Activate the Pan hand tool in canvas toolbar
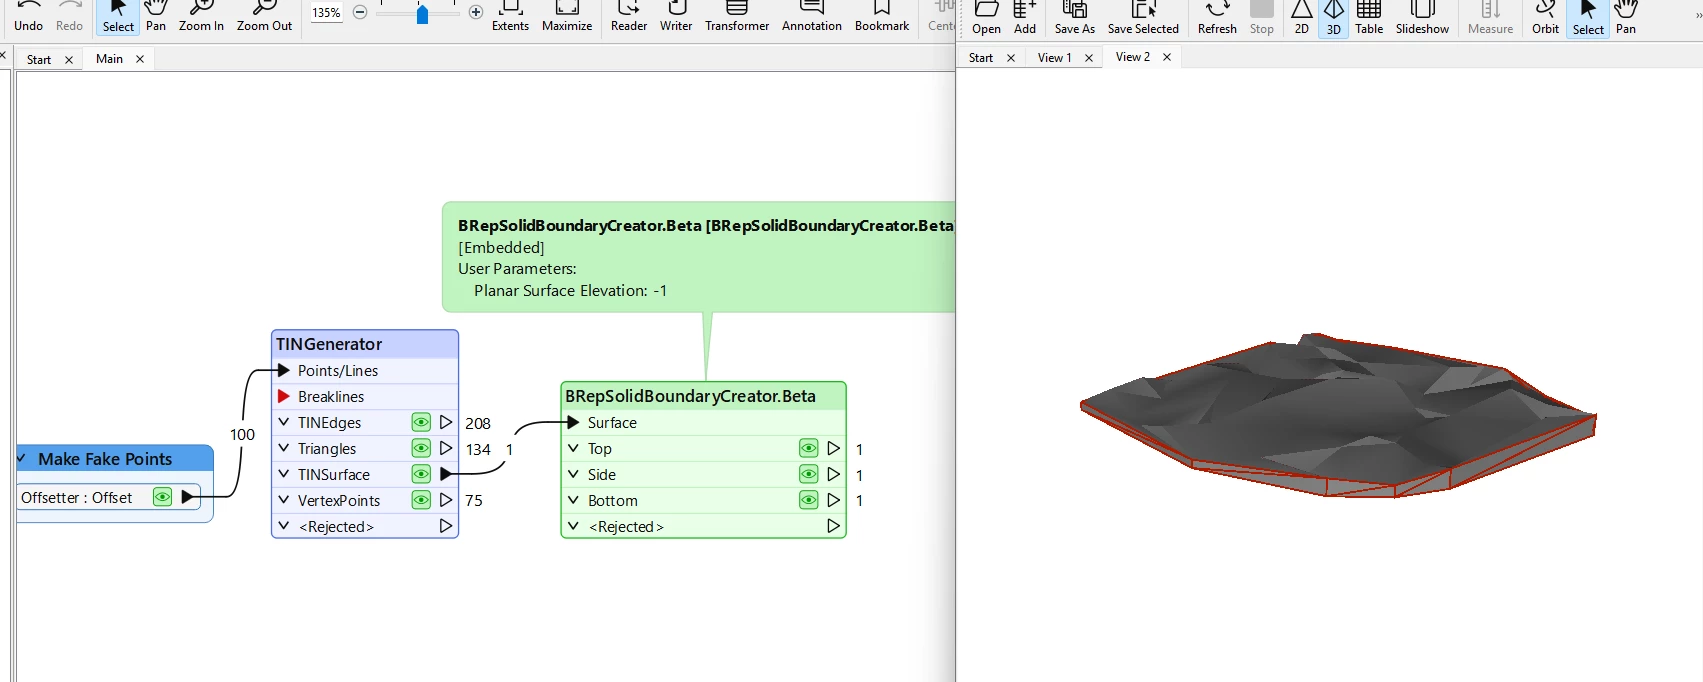 coord(156,17)
